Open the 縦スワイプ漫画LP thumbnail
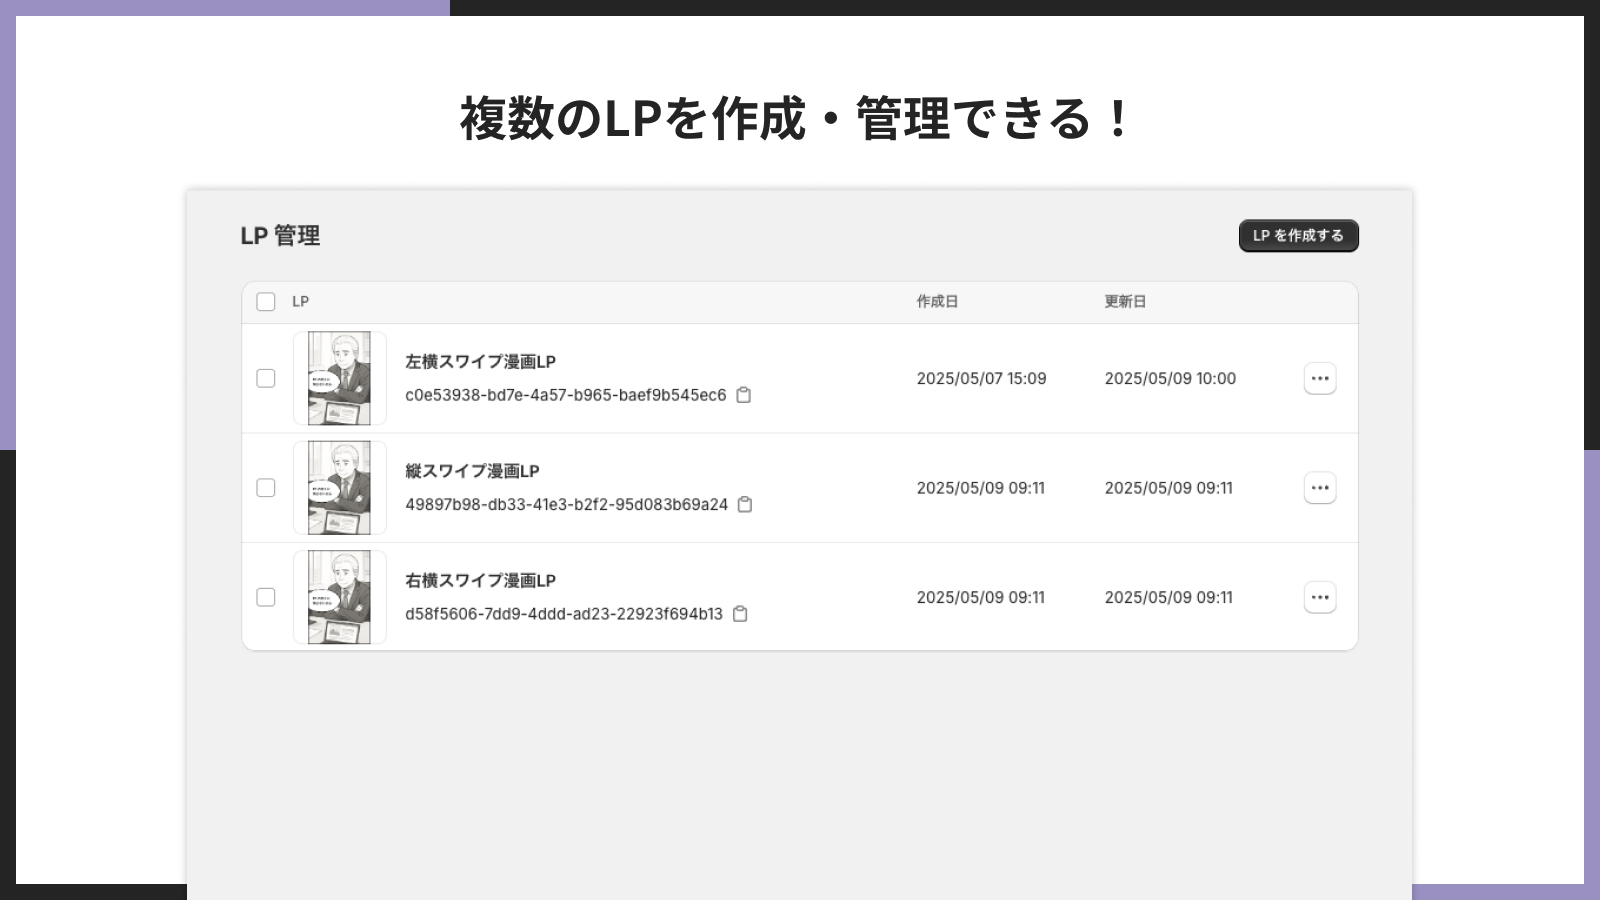The image size is (1600, 900). click(340, 488)
